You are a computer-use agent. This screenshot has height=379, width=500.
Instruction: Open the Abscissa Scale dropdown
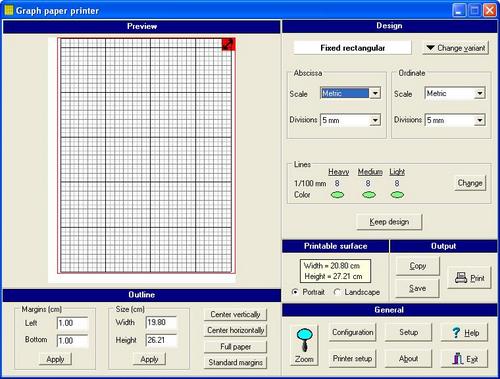(x=375, y=93)
